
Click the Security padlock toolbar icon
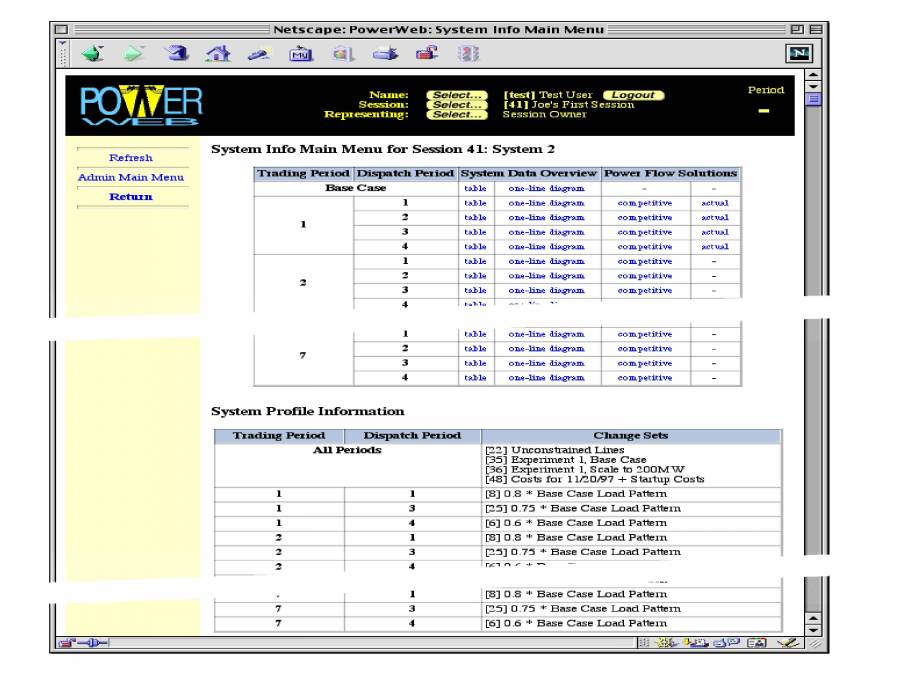tap(426, 54)
